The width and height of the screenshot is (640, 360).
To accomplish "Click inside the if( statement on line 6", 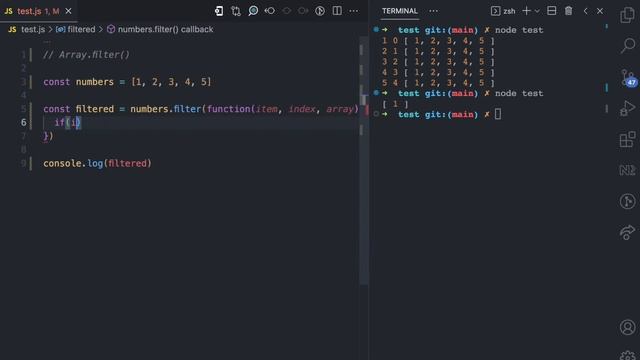I will pos(67,122).
